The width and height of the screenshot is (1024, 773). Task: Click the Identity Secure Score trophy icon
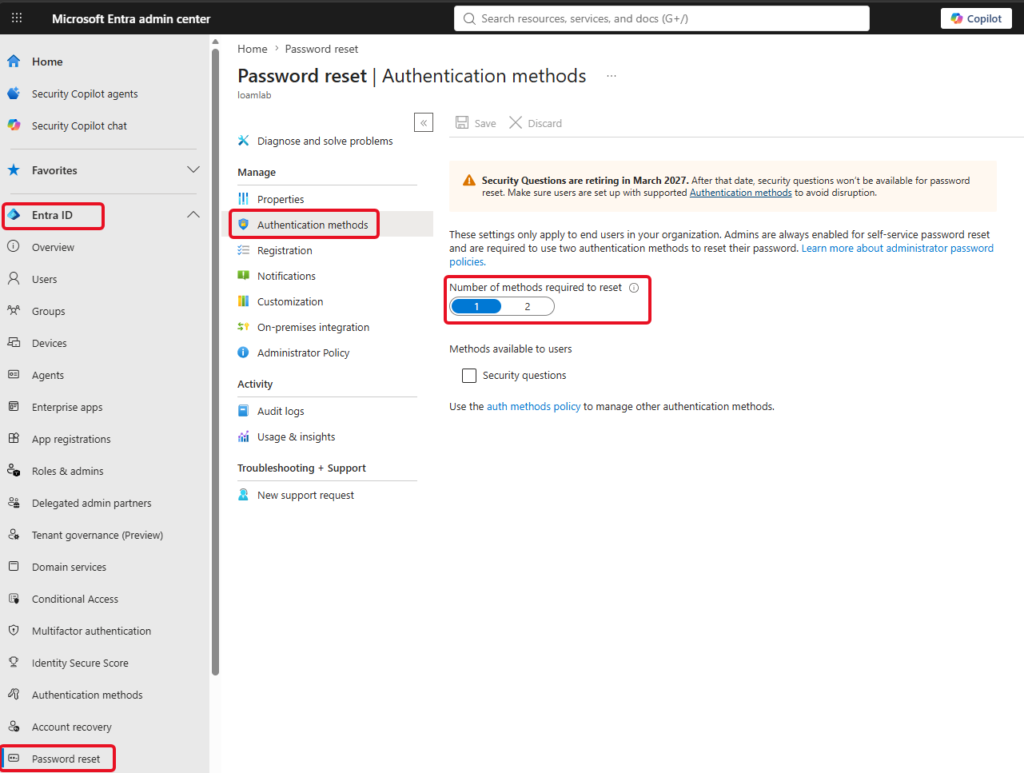[x=14, y=663]
